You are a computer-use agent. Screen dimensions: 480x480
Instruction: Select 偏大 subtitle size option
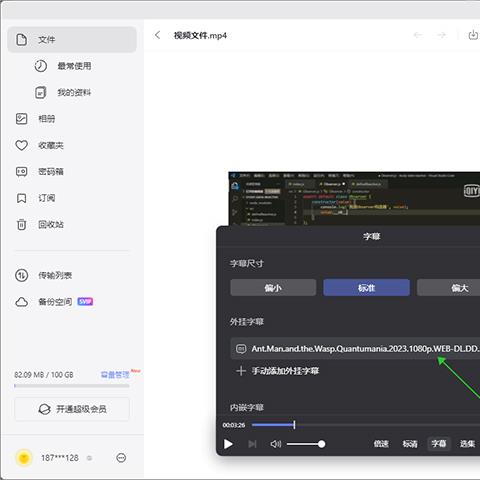(449, 288)
